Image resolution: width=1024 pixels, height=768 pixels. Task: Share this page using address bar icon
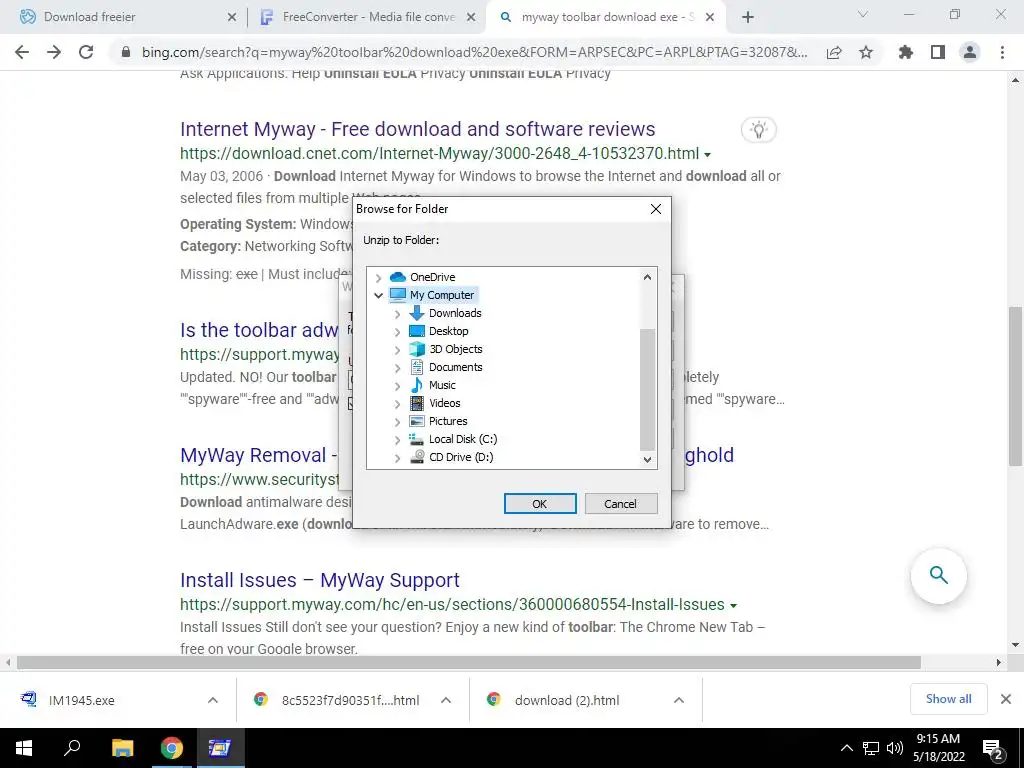[834, 52]
